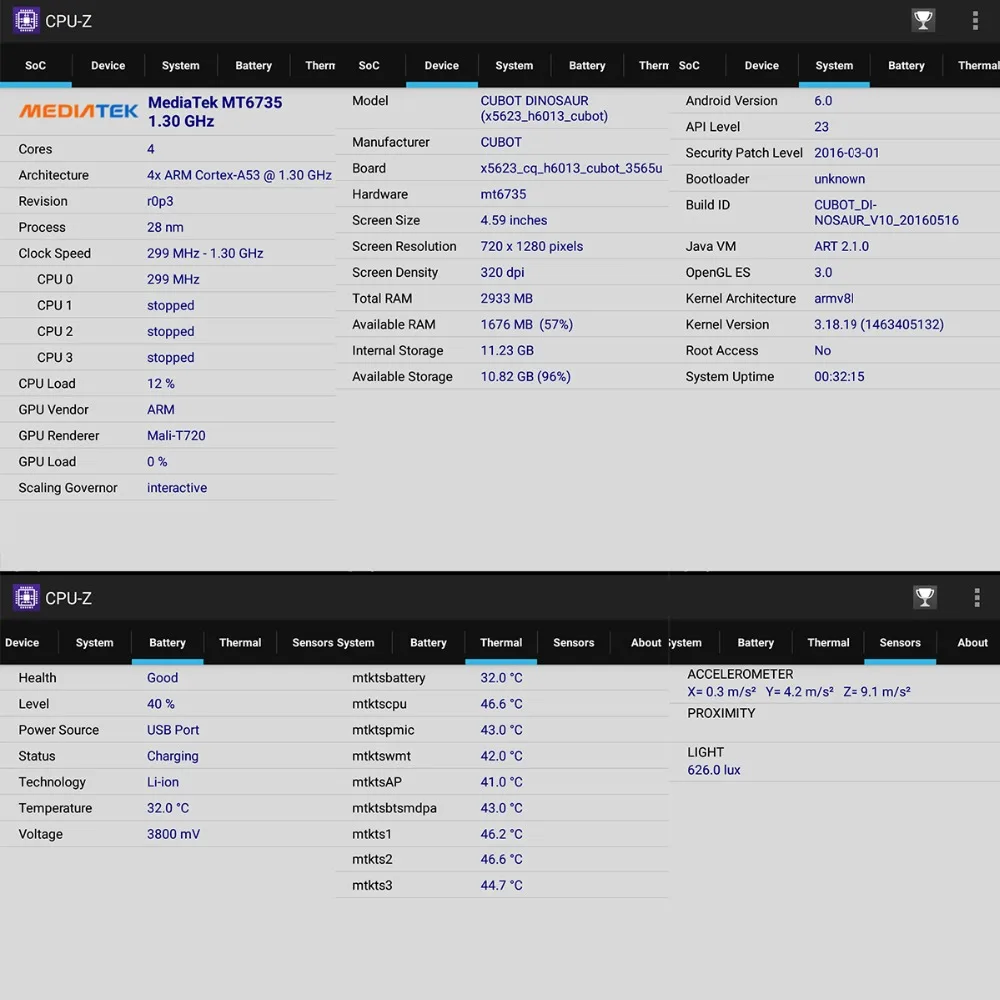
Task: Click the Build ID value 'CUBOT_DI-NOSAUR_V10_20160516'
Action: pyautogui.click(x=886, y=212)
